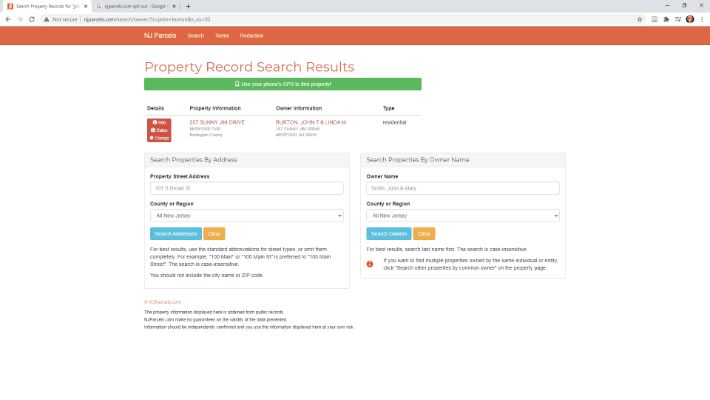This screenshot has width=710, height=400.
Task: Open the Search nav menu item
Action: pos(196,36)
